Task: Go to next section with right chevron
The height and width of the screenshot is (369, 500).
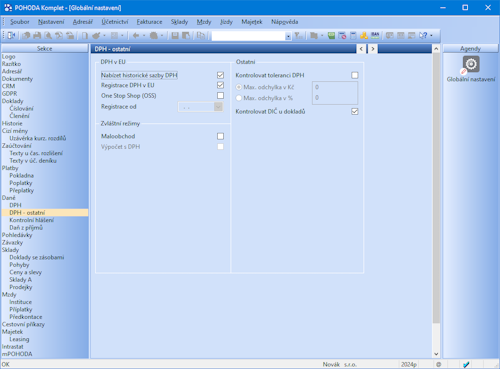Action: pos(373,49)
